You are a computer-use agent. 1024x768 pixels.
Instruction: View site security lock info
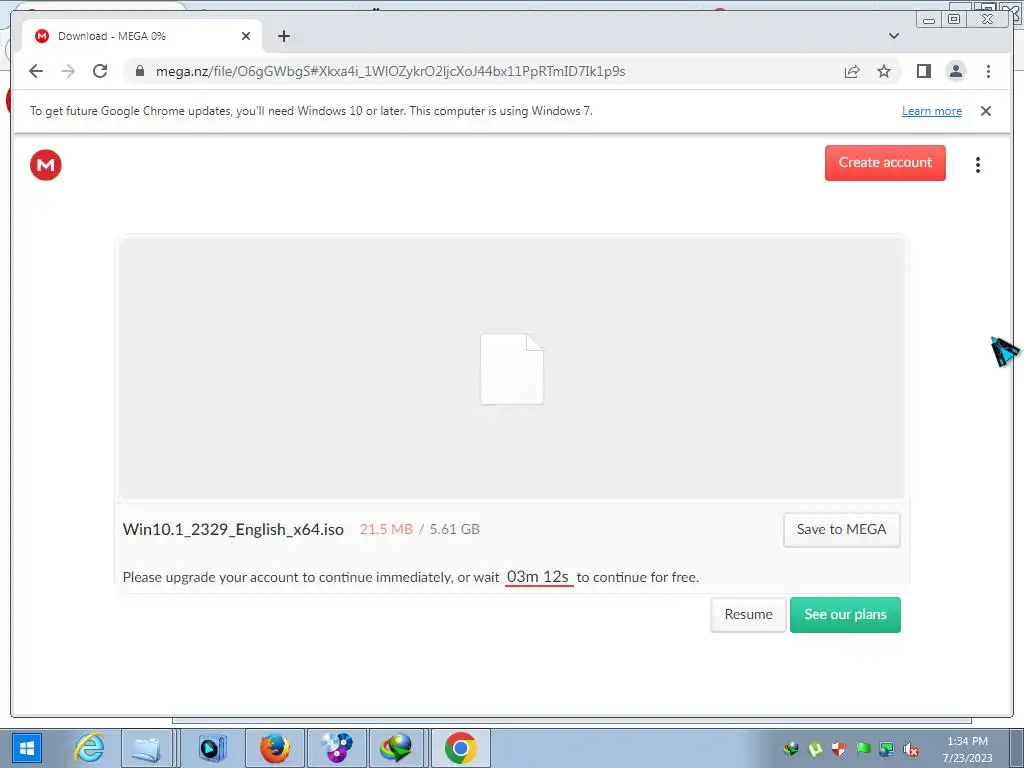click(x=139, y=71)
